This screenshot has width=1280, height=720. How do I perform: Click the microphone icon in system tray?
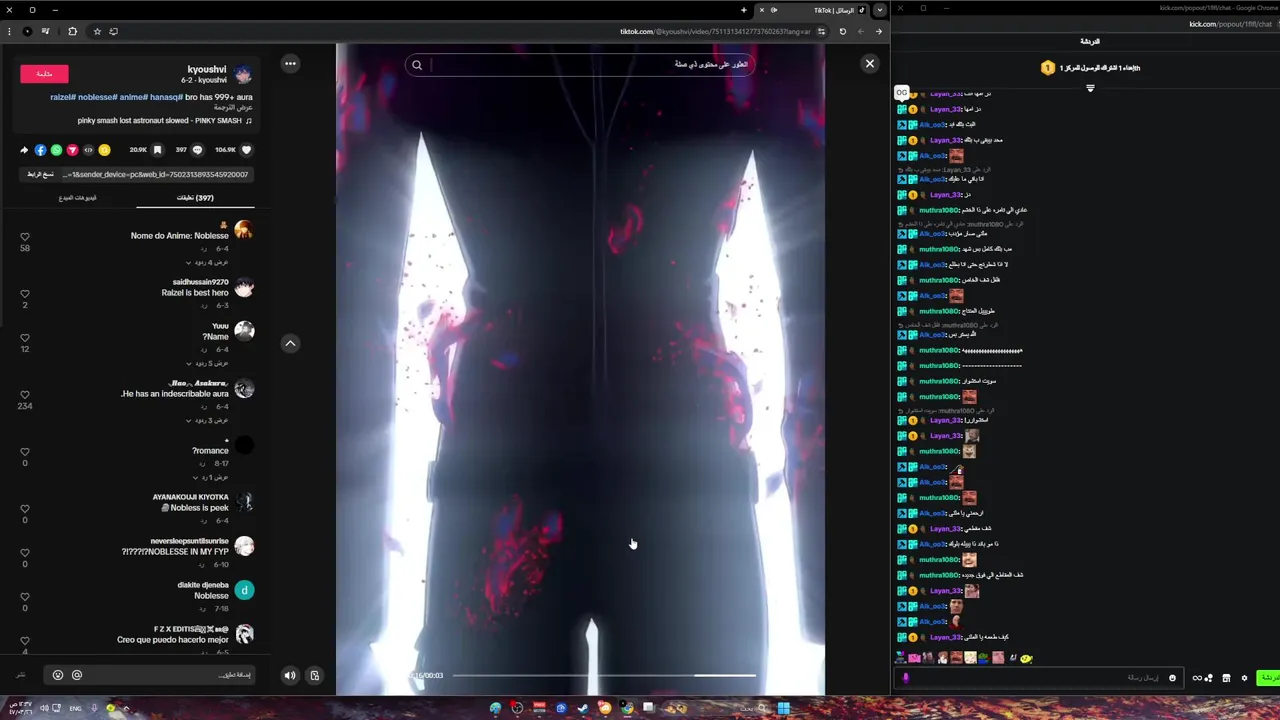pos(94,708)
